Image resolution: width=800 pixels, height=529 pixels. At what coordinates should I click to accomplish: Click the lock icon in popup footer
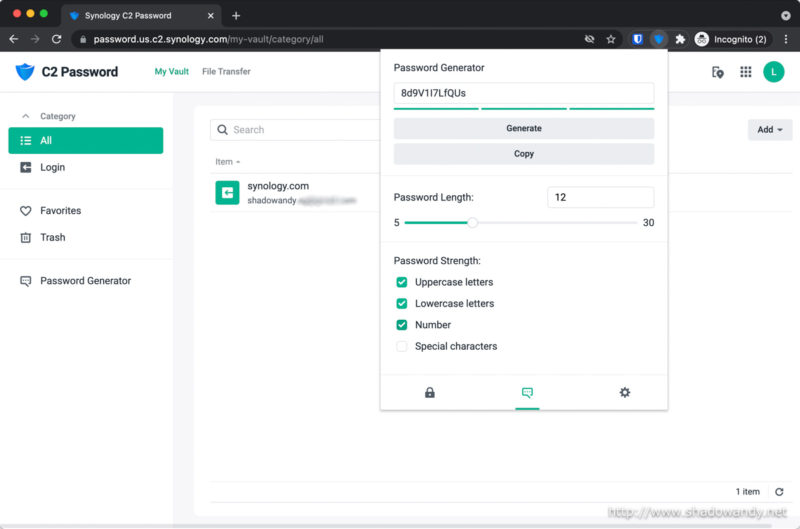click(430, 393)
